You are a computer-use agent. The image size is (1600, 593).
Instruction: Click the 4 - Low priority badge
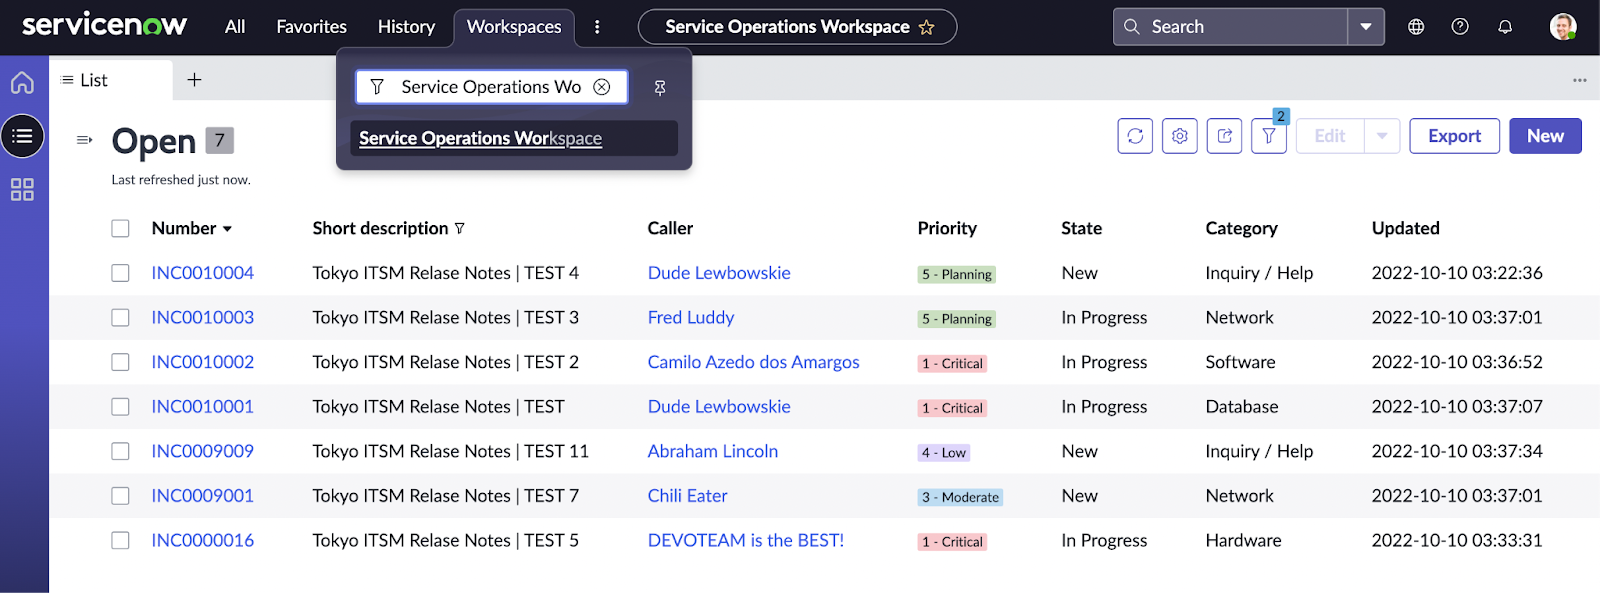coord(944,452)
